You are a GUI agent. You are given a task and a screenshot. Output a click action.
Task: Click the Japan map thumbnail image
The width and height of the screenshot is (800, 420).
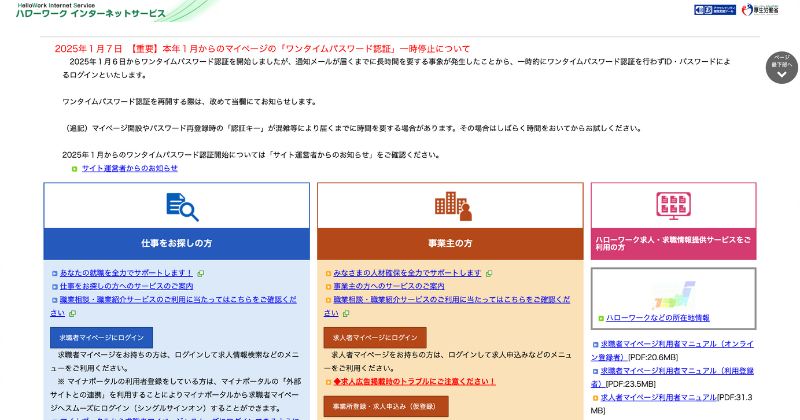coord(673,295)
